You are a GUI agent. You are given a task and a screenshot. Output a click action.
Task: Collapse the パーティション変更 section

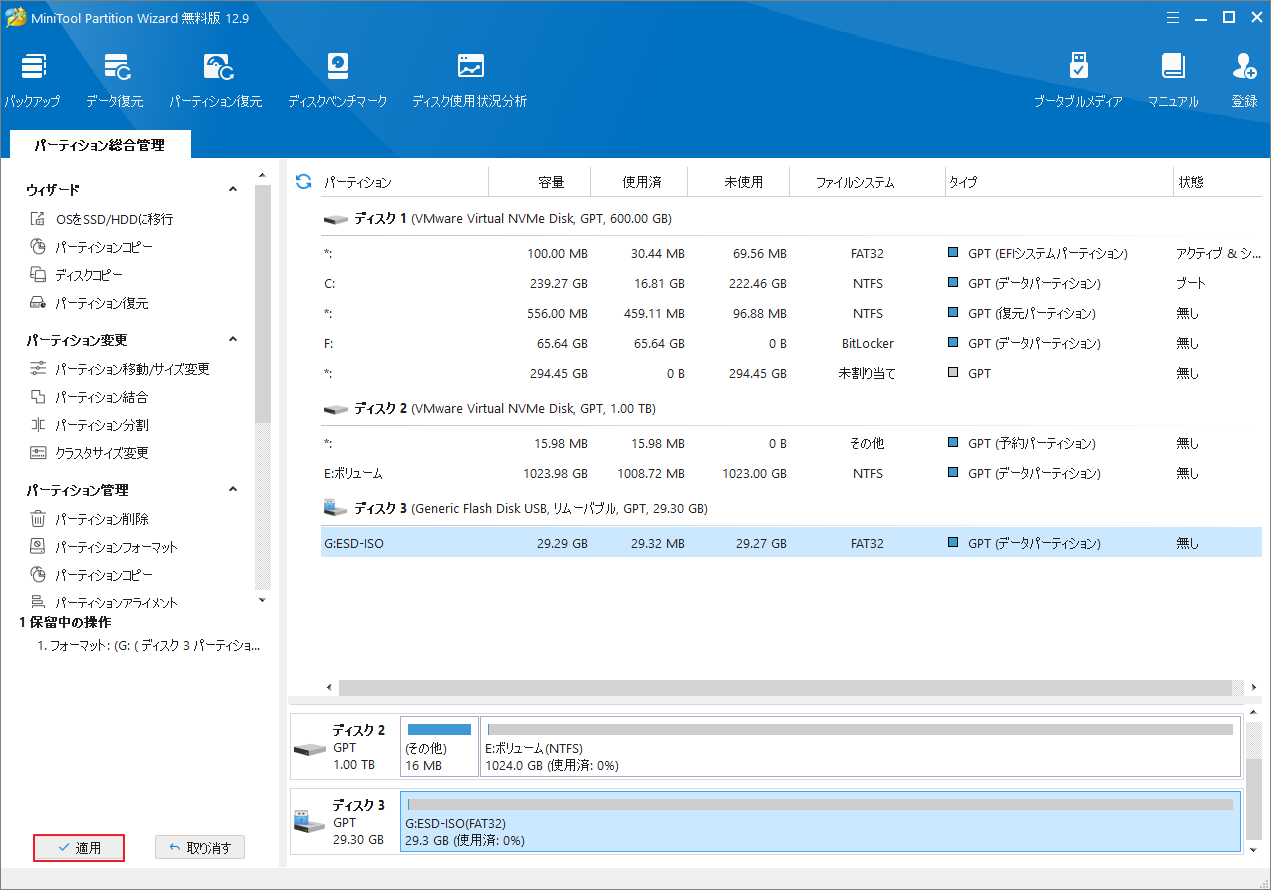[x=233, y=339]
